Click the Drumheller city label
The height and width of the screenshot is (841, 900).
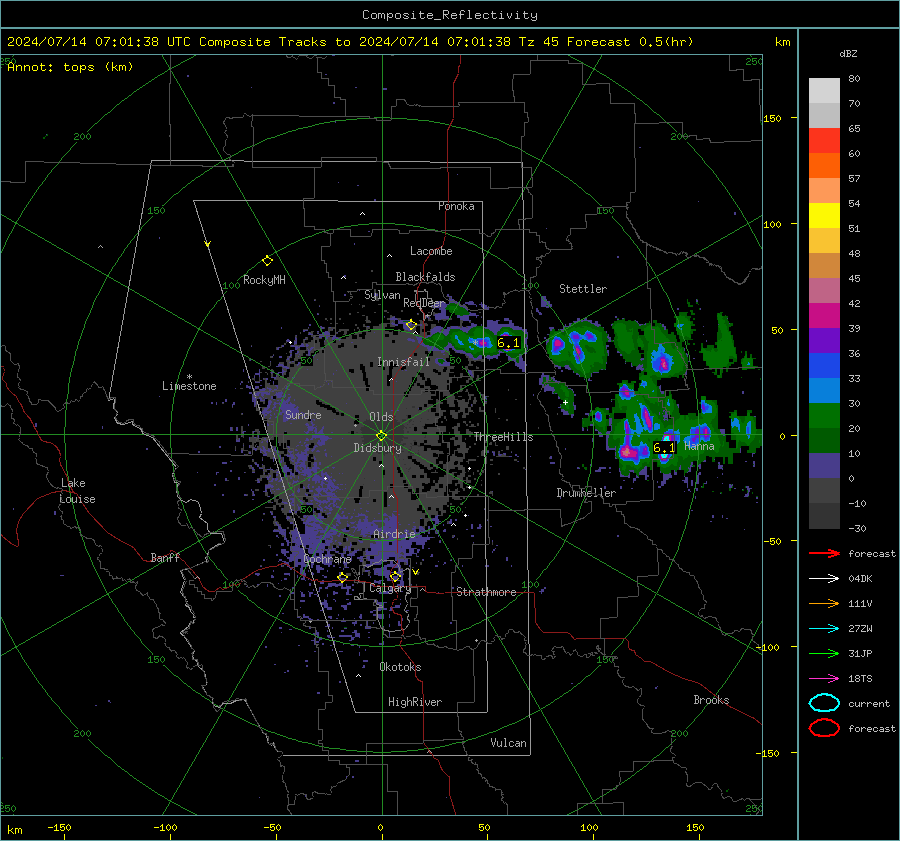click(x=586, y=493)
